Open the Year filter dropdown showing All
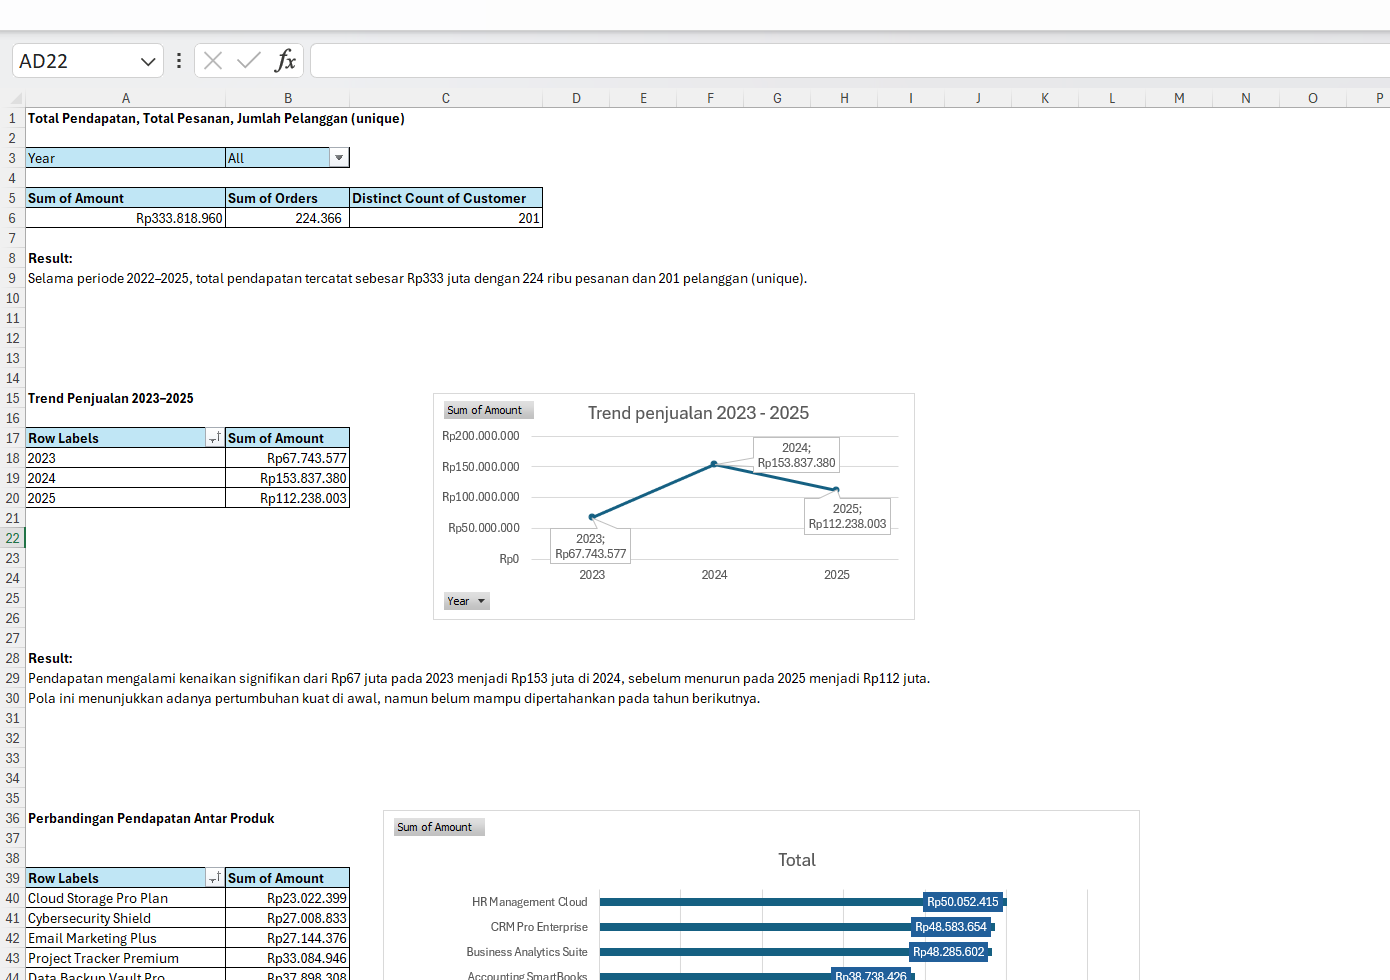This screenshot has height=980, width=1390. pos(339,157)
